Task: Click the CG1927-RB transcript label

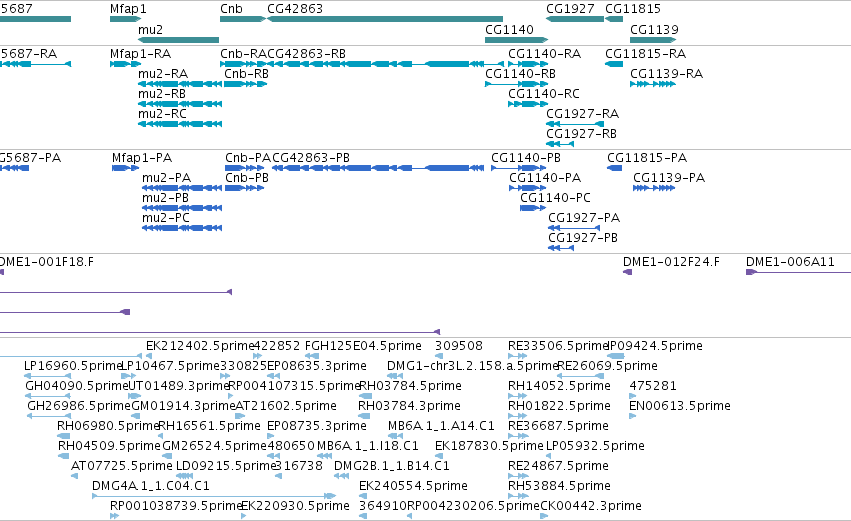Action: tap(581, 134)
